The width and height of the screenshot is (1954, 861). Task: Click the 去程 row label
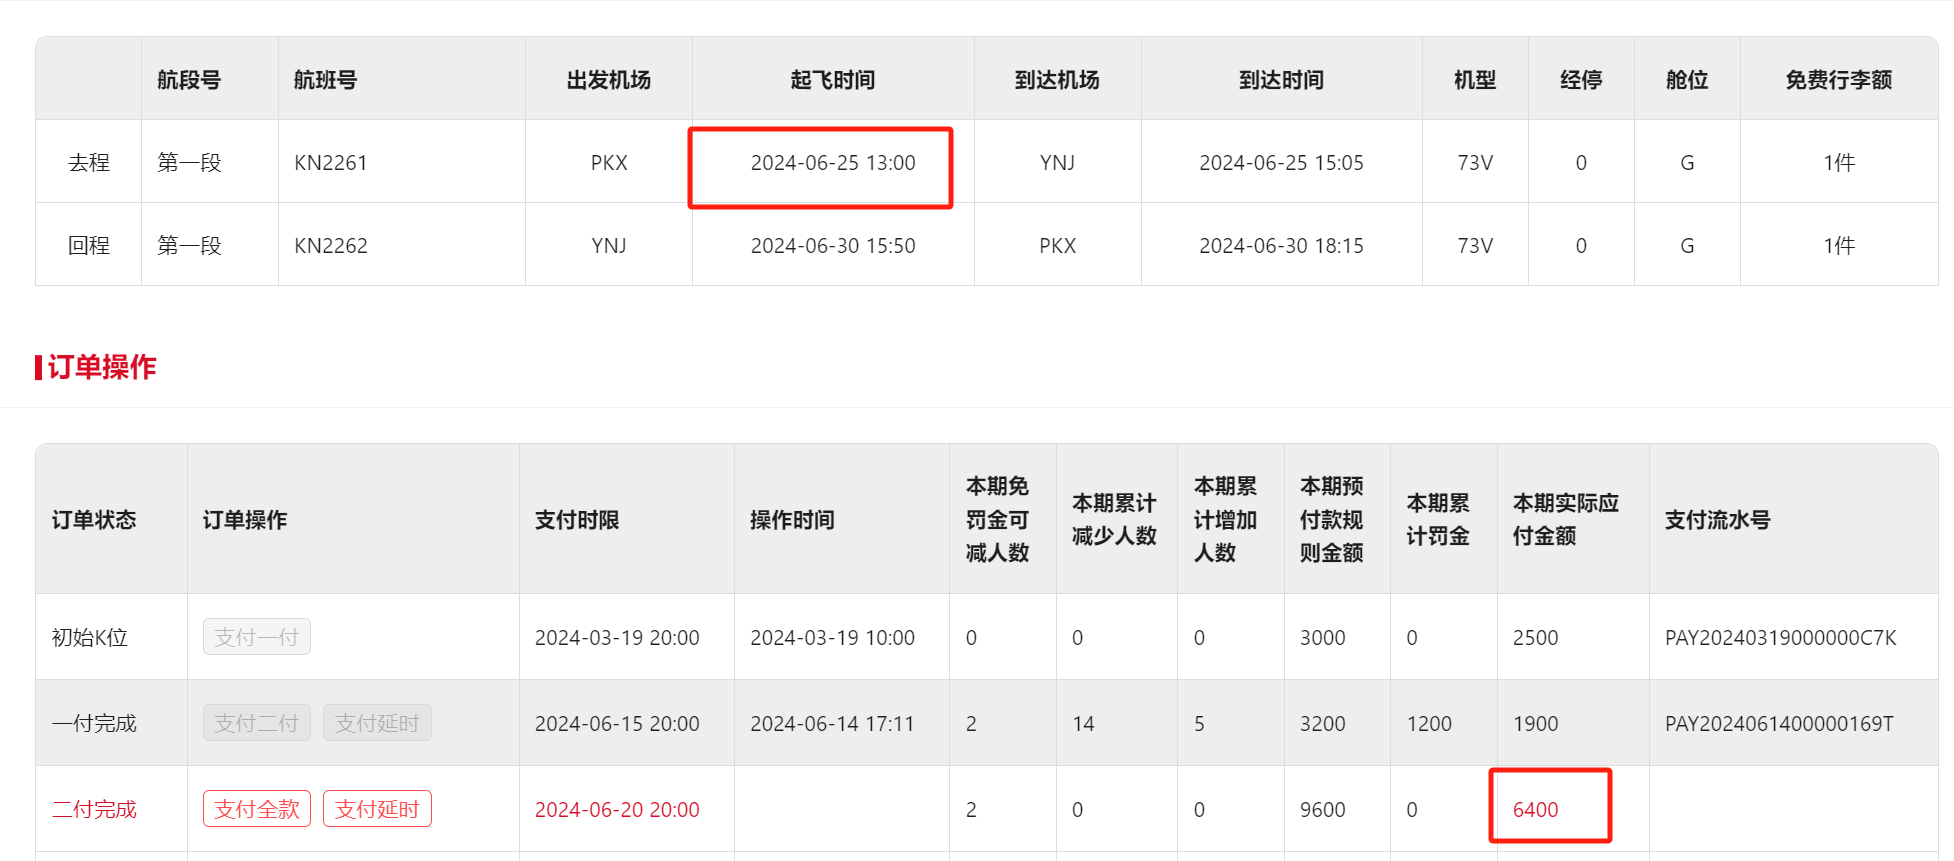[x=89, y=163]
